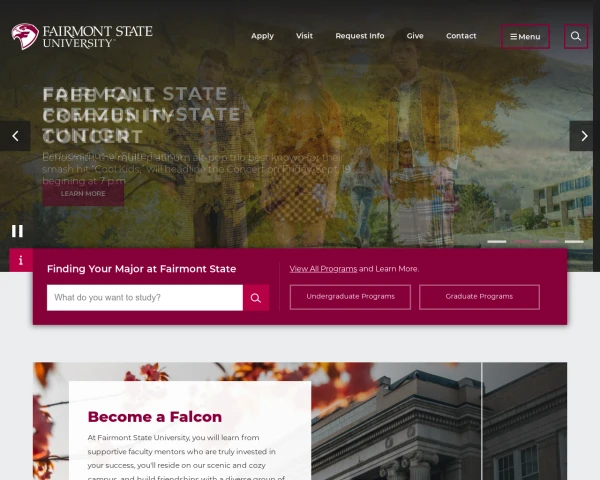Open the Contact link in the header

461,36
